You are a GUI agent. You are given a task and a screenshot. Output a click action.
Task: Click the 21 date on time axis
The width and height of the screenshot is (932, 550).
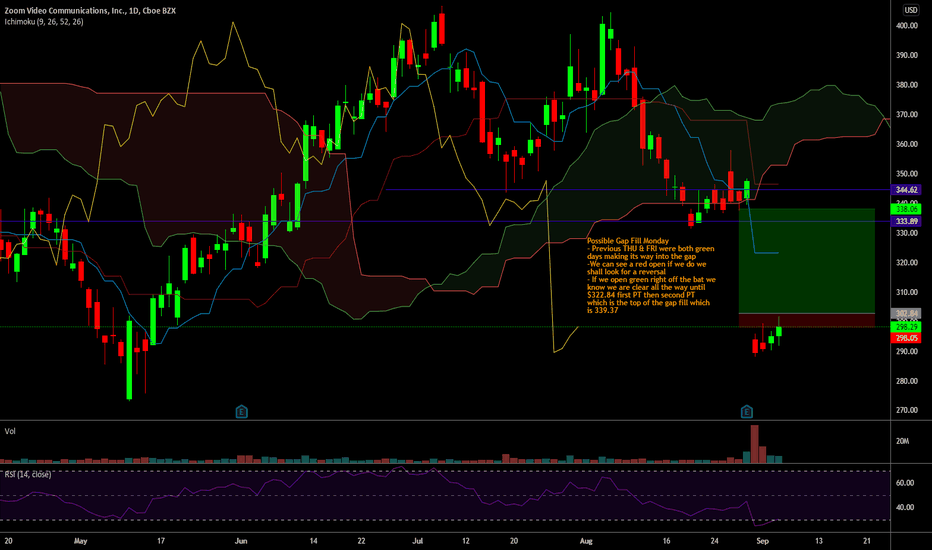point(867,541)
